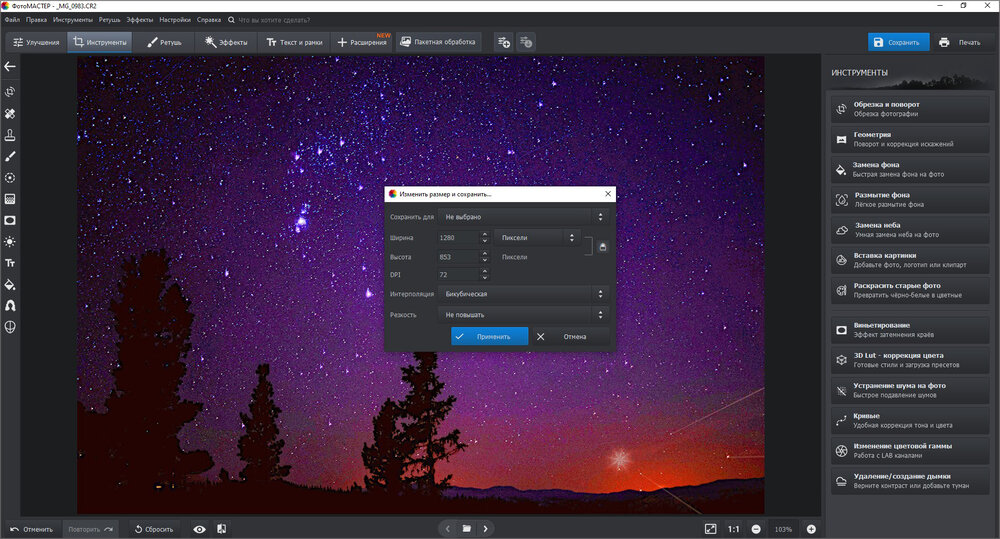Open the Резкость dropdown
This screenshot has height=539, width=1000.
(524, 315)
